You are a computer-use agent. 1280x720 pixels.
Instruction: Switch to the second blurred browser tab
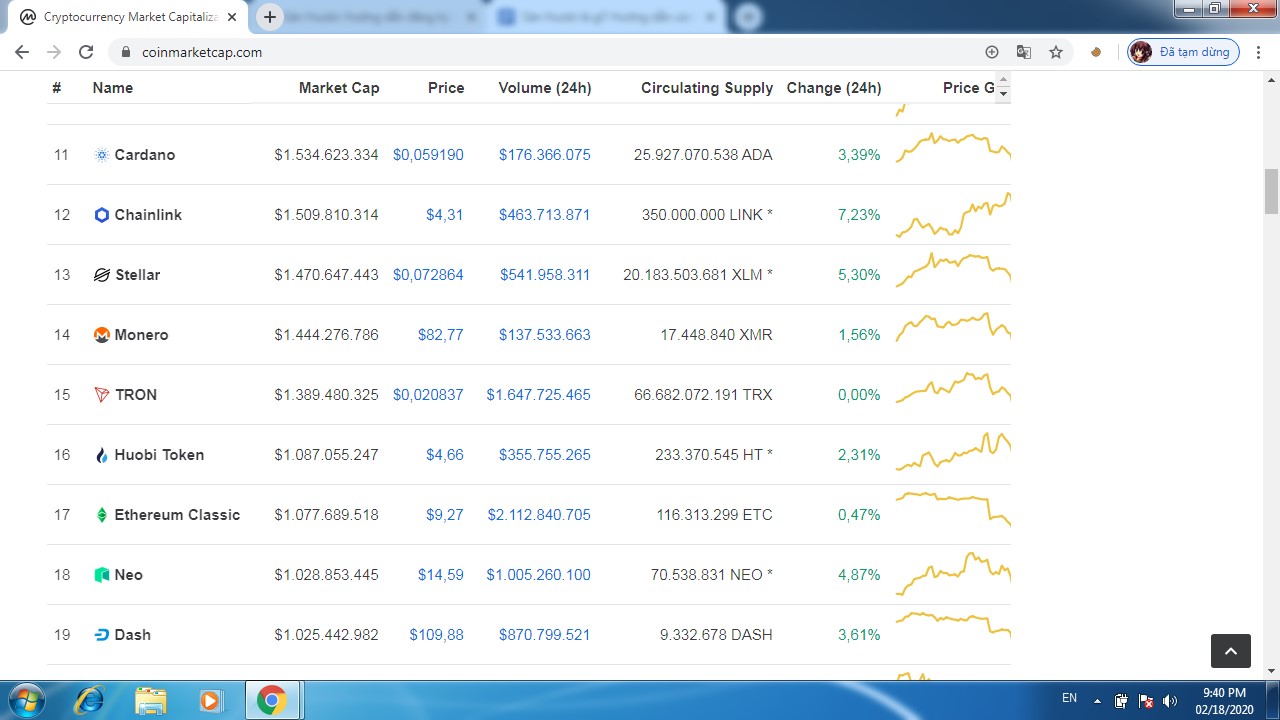coord(372,17)
